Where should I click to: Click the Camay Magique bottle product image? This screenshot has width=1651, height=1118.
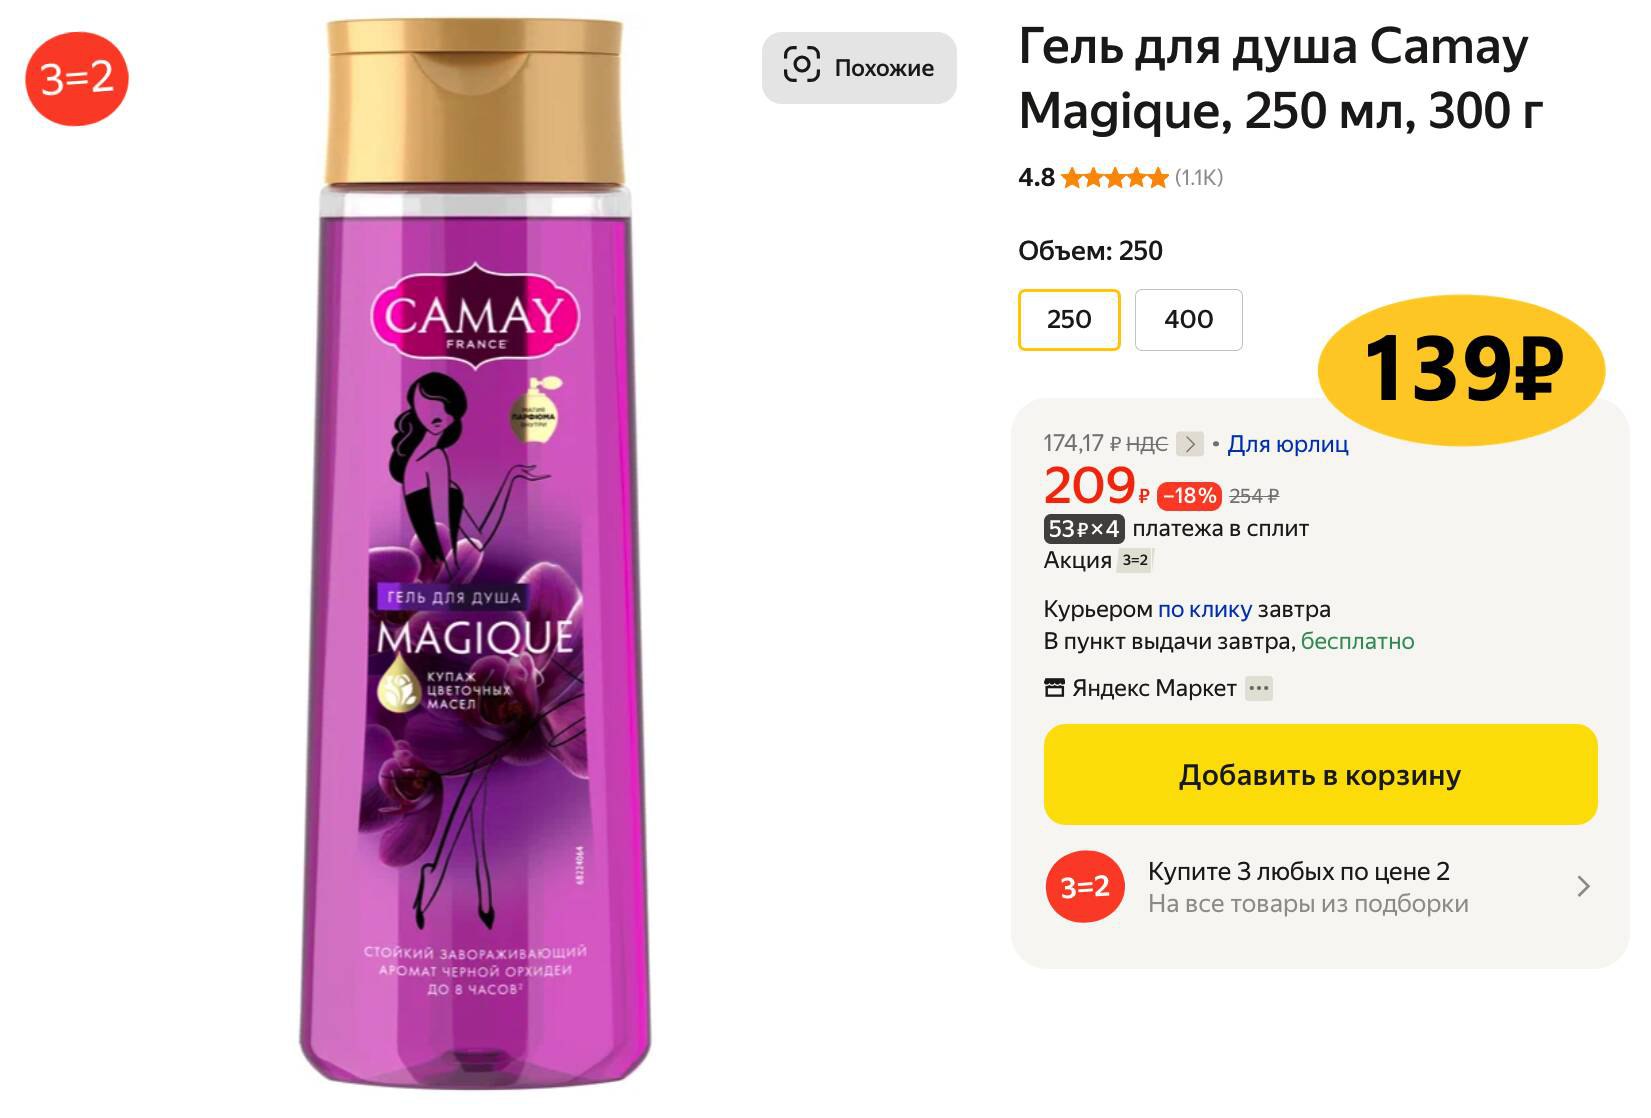(476, 555)
